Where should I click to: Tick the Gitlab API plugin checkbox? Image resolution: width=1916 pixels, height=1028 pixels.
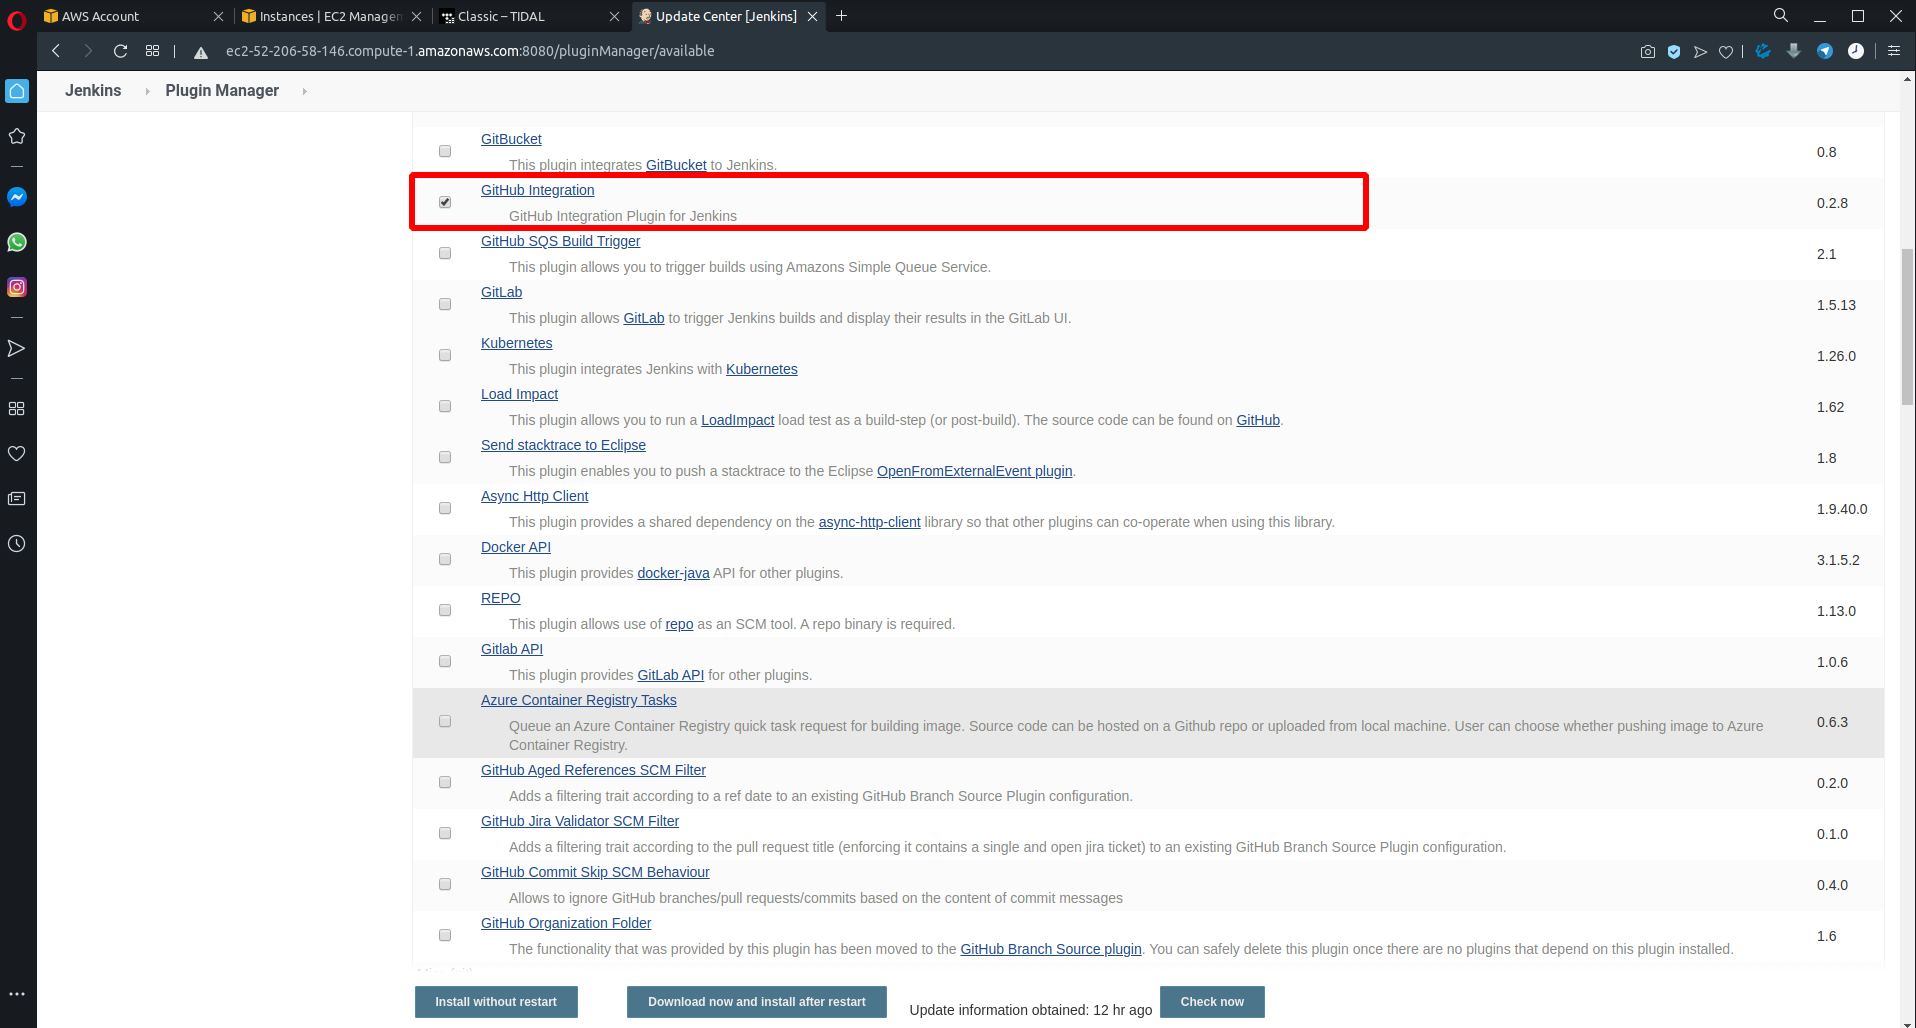click(x=445, y=662)
